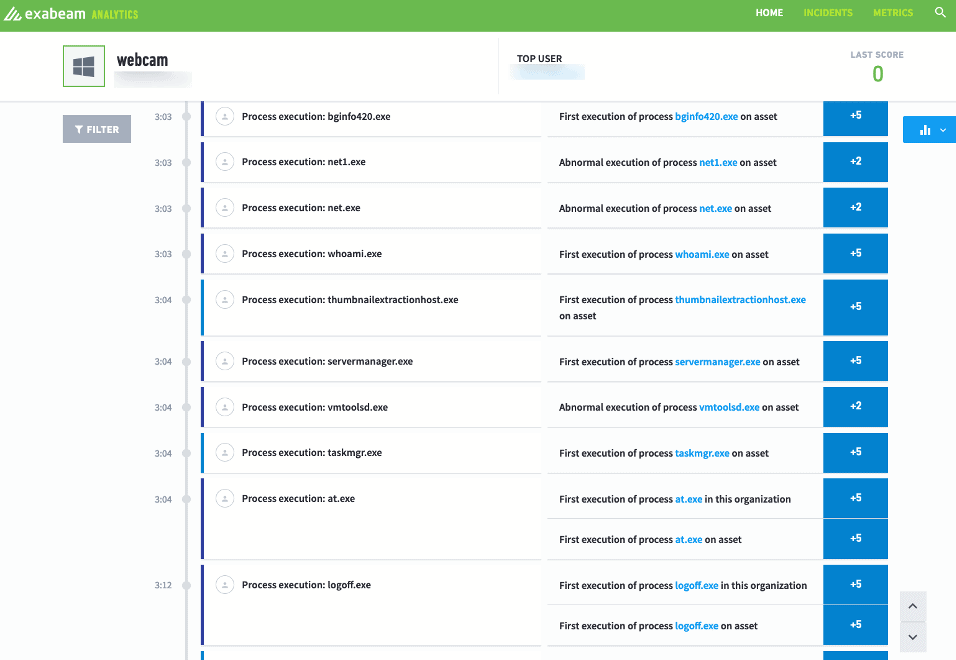Click the +5 score badge for bginfo420.exe

[855, 116]
